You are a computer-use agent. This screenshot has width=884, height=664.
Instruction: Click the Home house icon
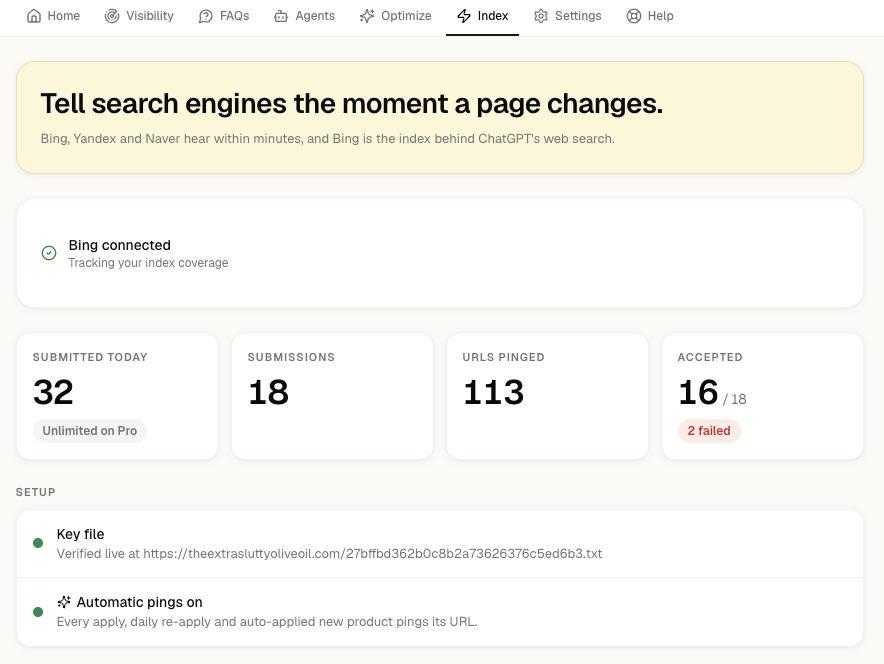tap(34, 16)
